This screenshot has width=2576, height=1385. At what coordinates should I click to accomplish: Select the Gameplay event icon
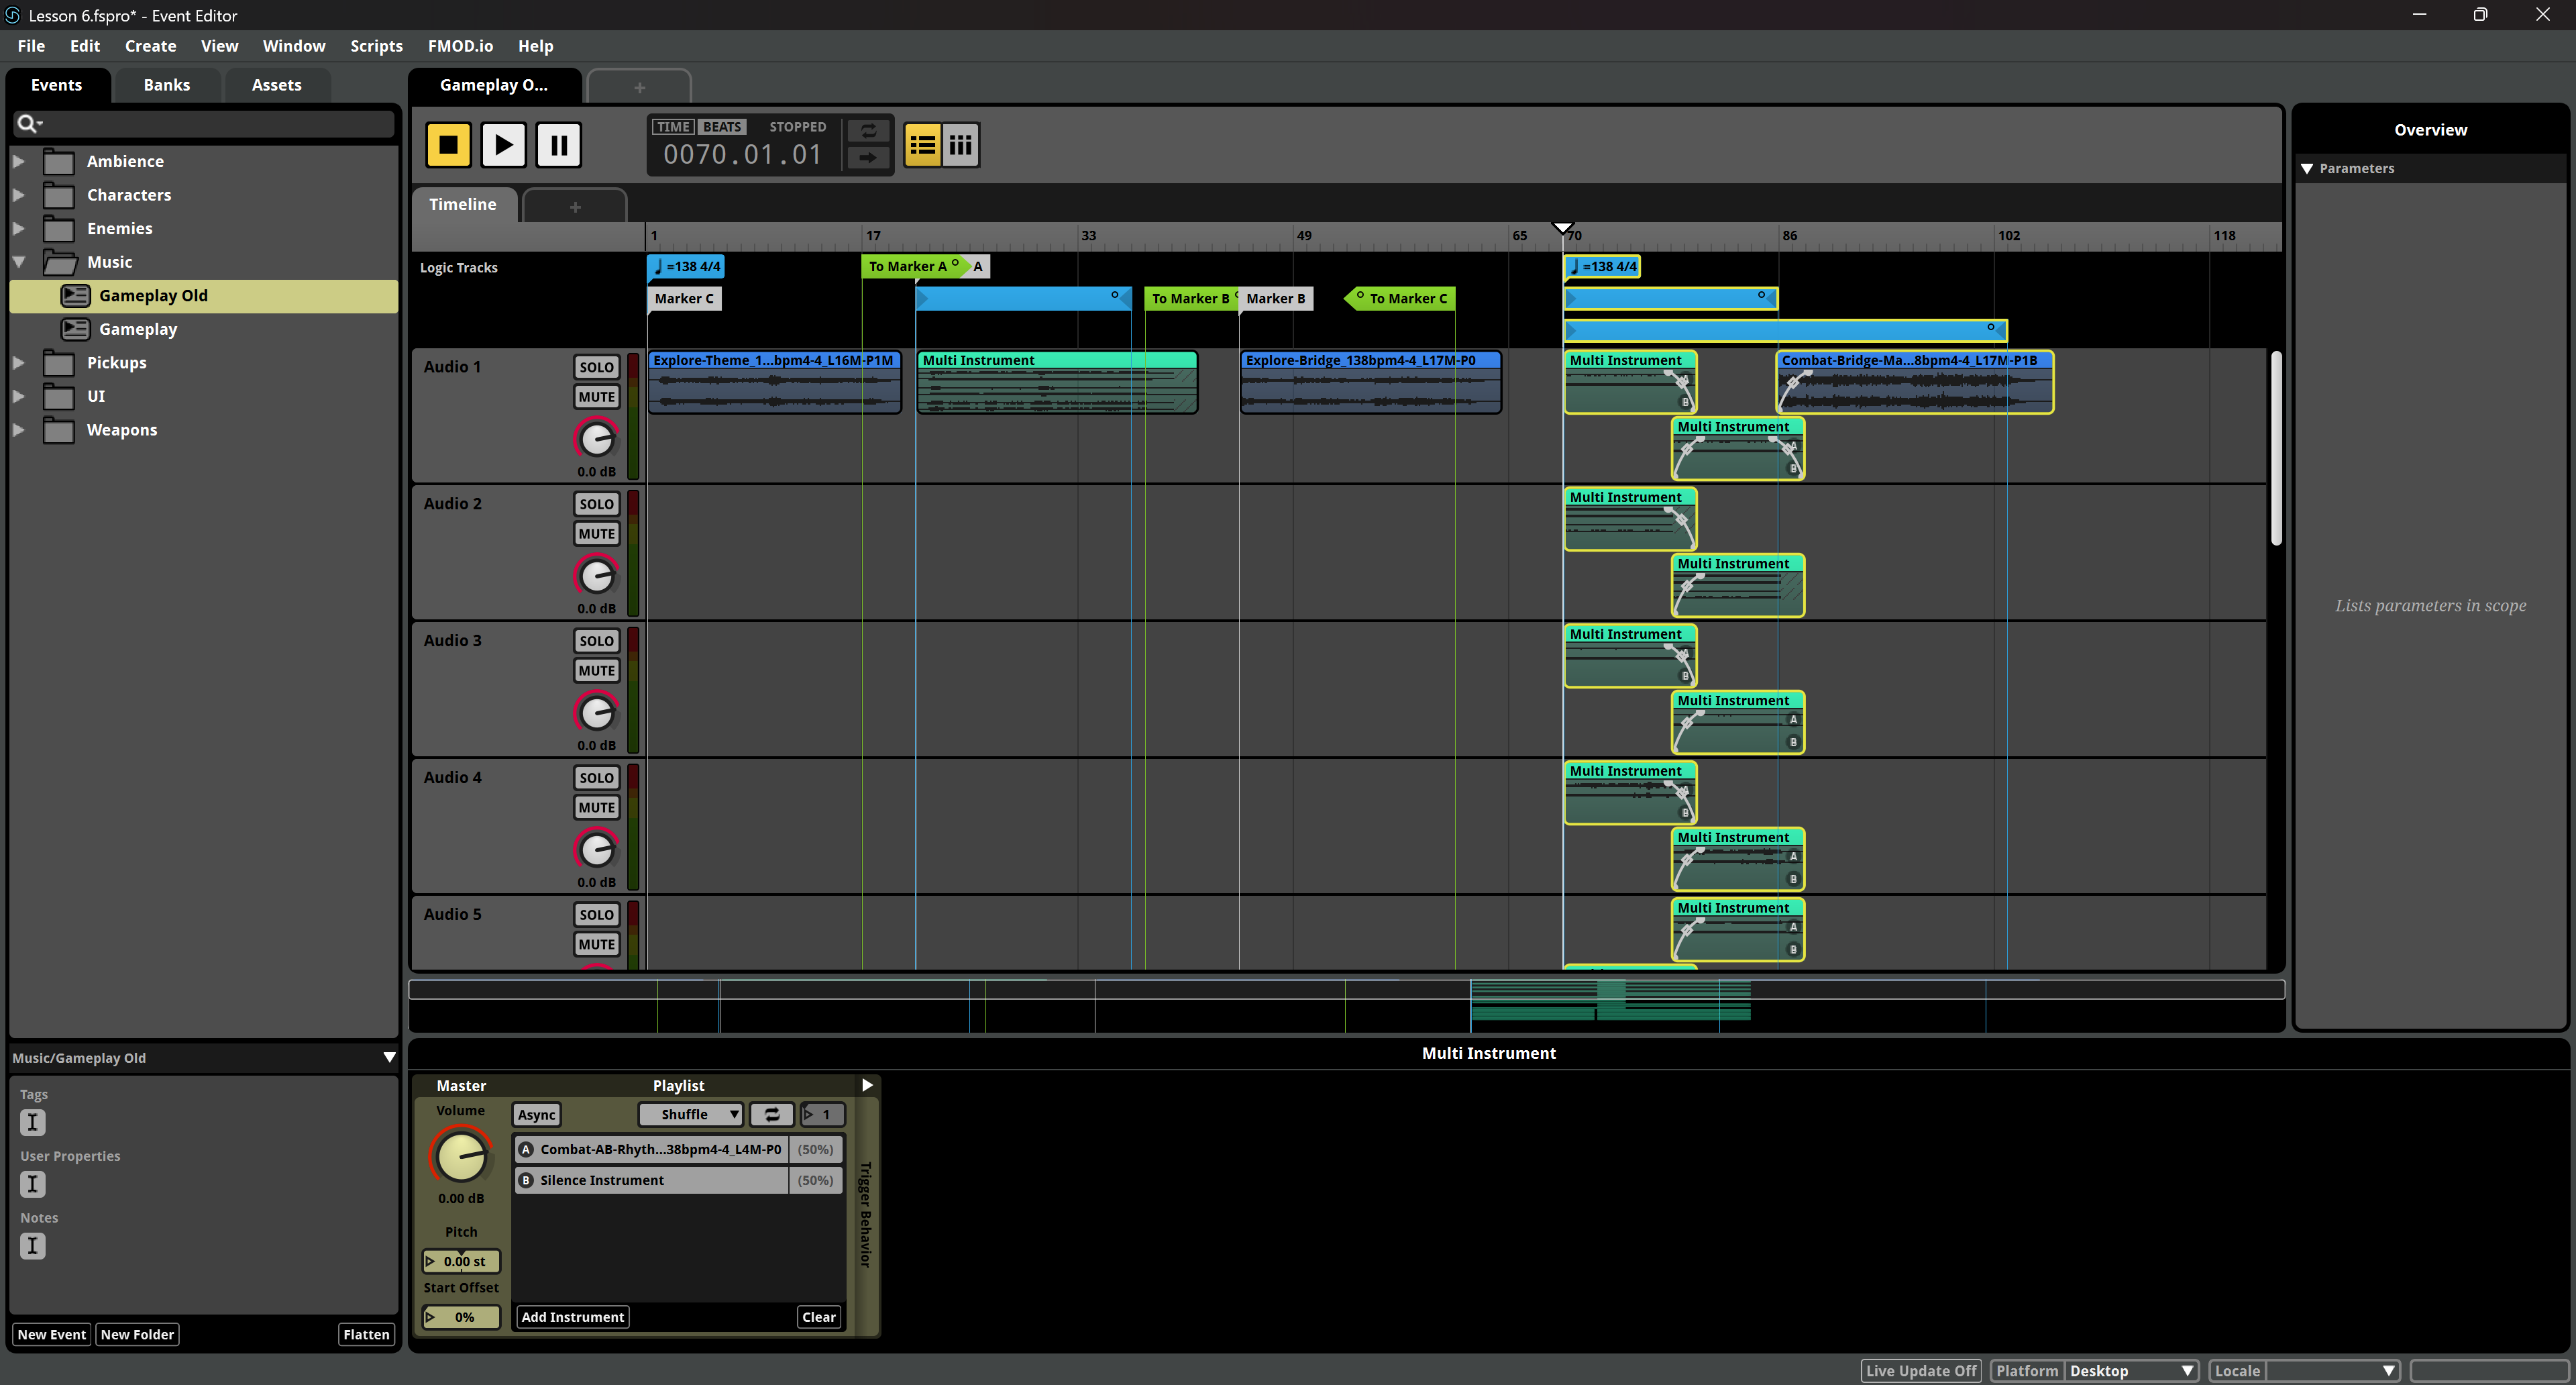(75, 329)
